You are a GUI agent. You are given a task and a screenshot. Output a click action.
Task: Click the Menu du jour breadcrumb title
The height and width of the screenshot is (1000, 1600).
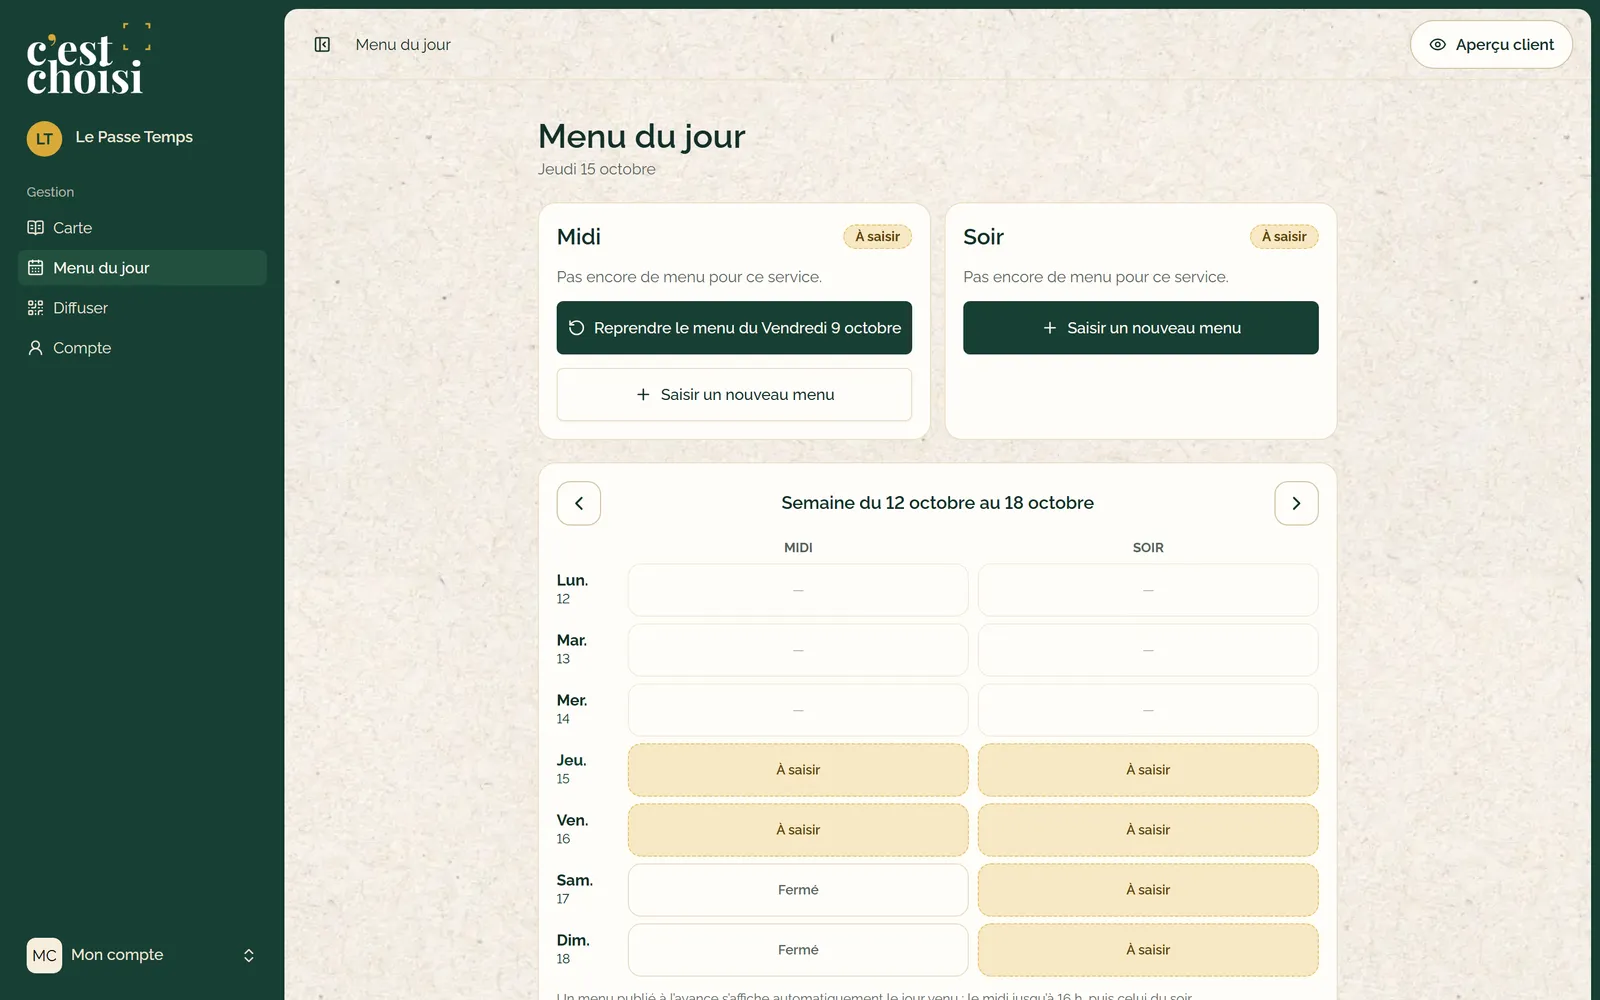403,44
